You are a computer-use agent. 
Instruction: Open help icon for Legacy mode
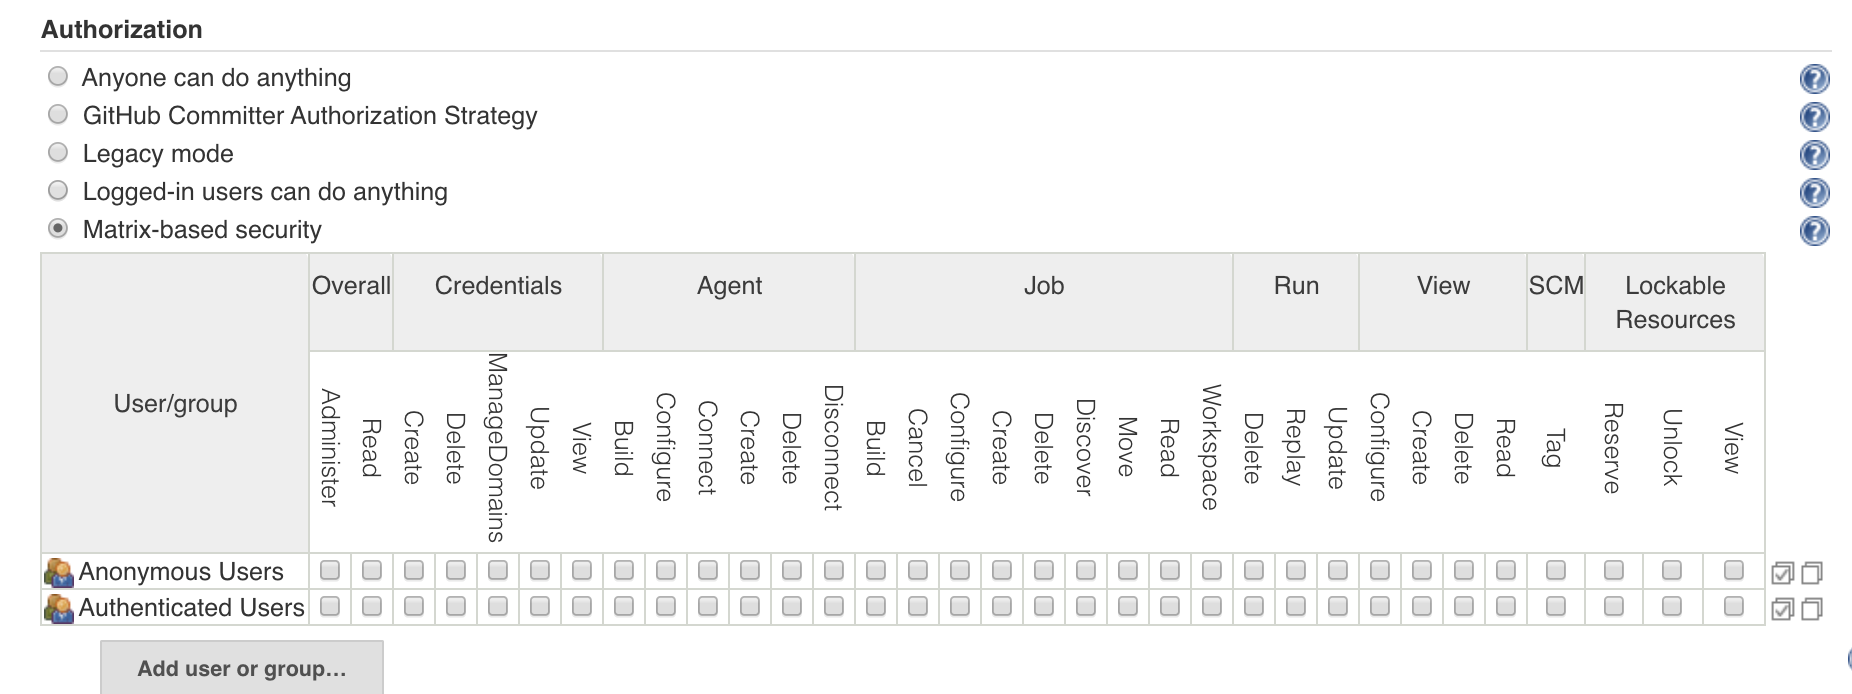pos(1814,155)
